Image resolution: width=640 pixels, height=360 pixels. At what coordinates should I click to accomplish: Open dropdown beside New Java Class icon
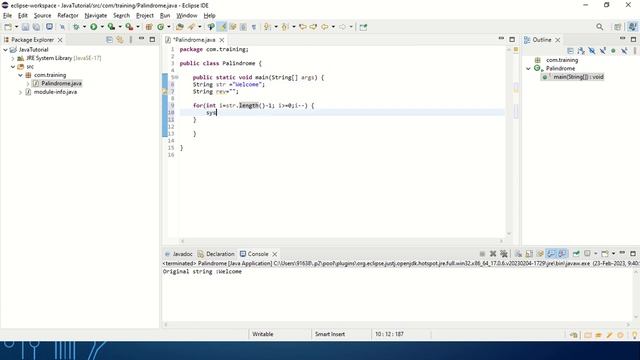pos(169,27)
